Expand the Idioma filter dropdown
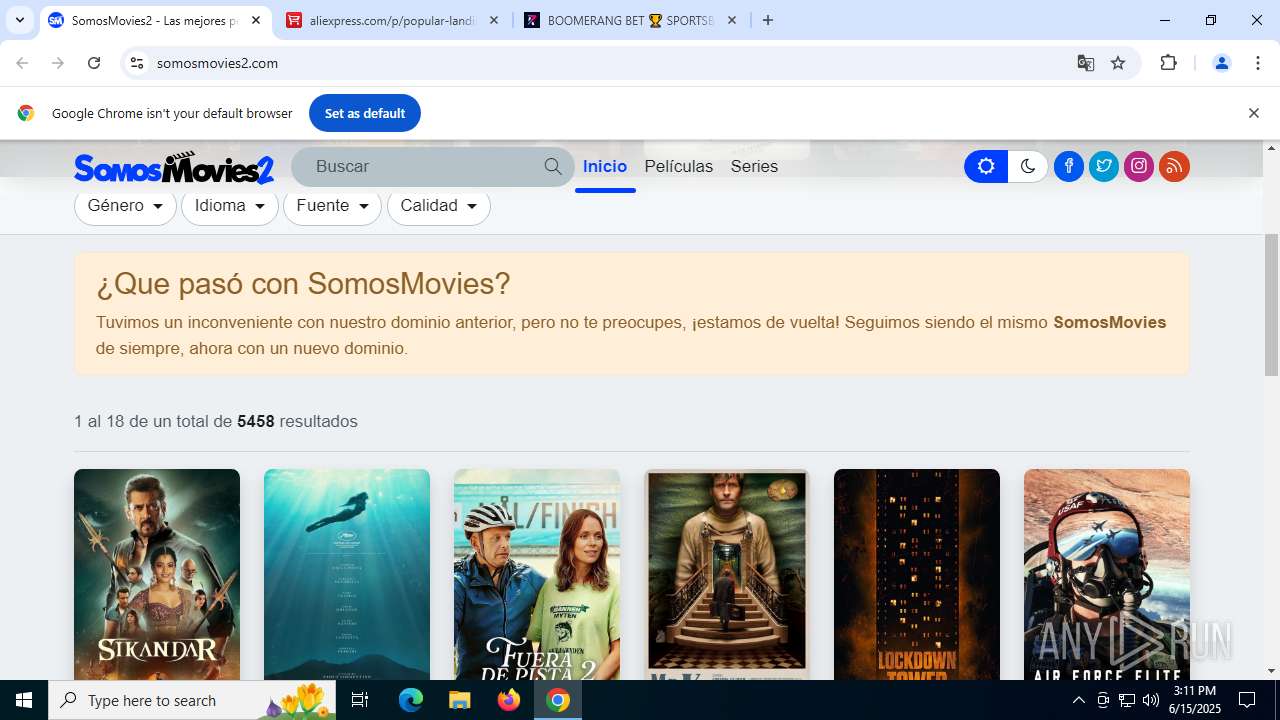Viewport: 1280px width, 720px height. click(230, 206)
